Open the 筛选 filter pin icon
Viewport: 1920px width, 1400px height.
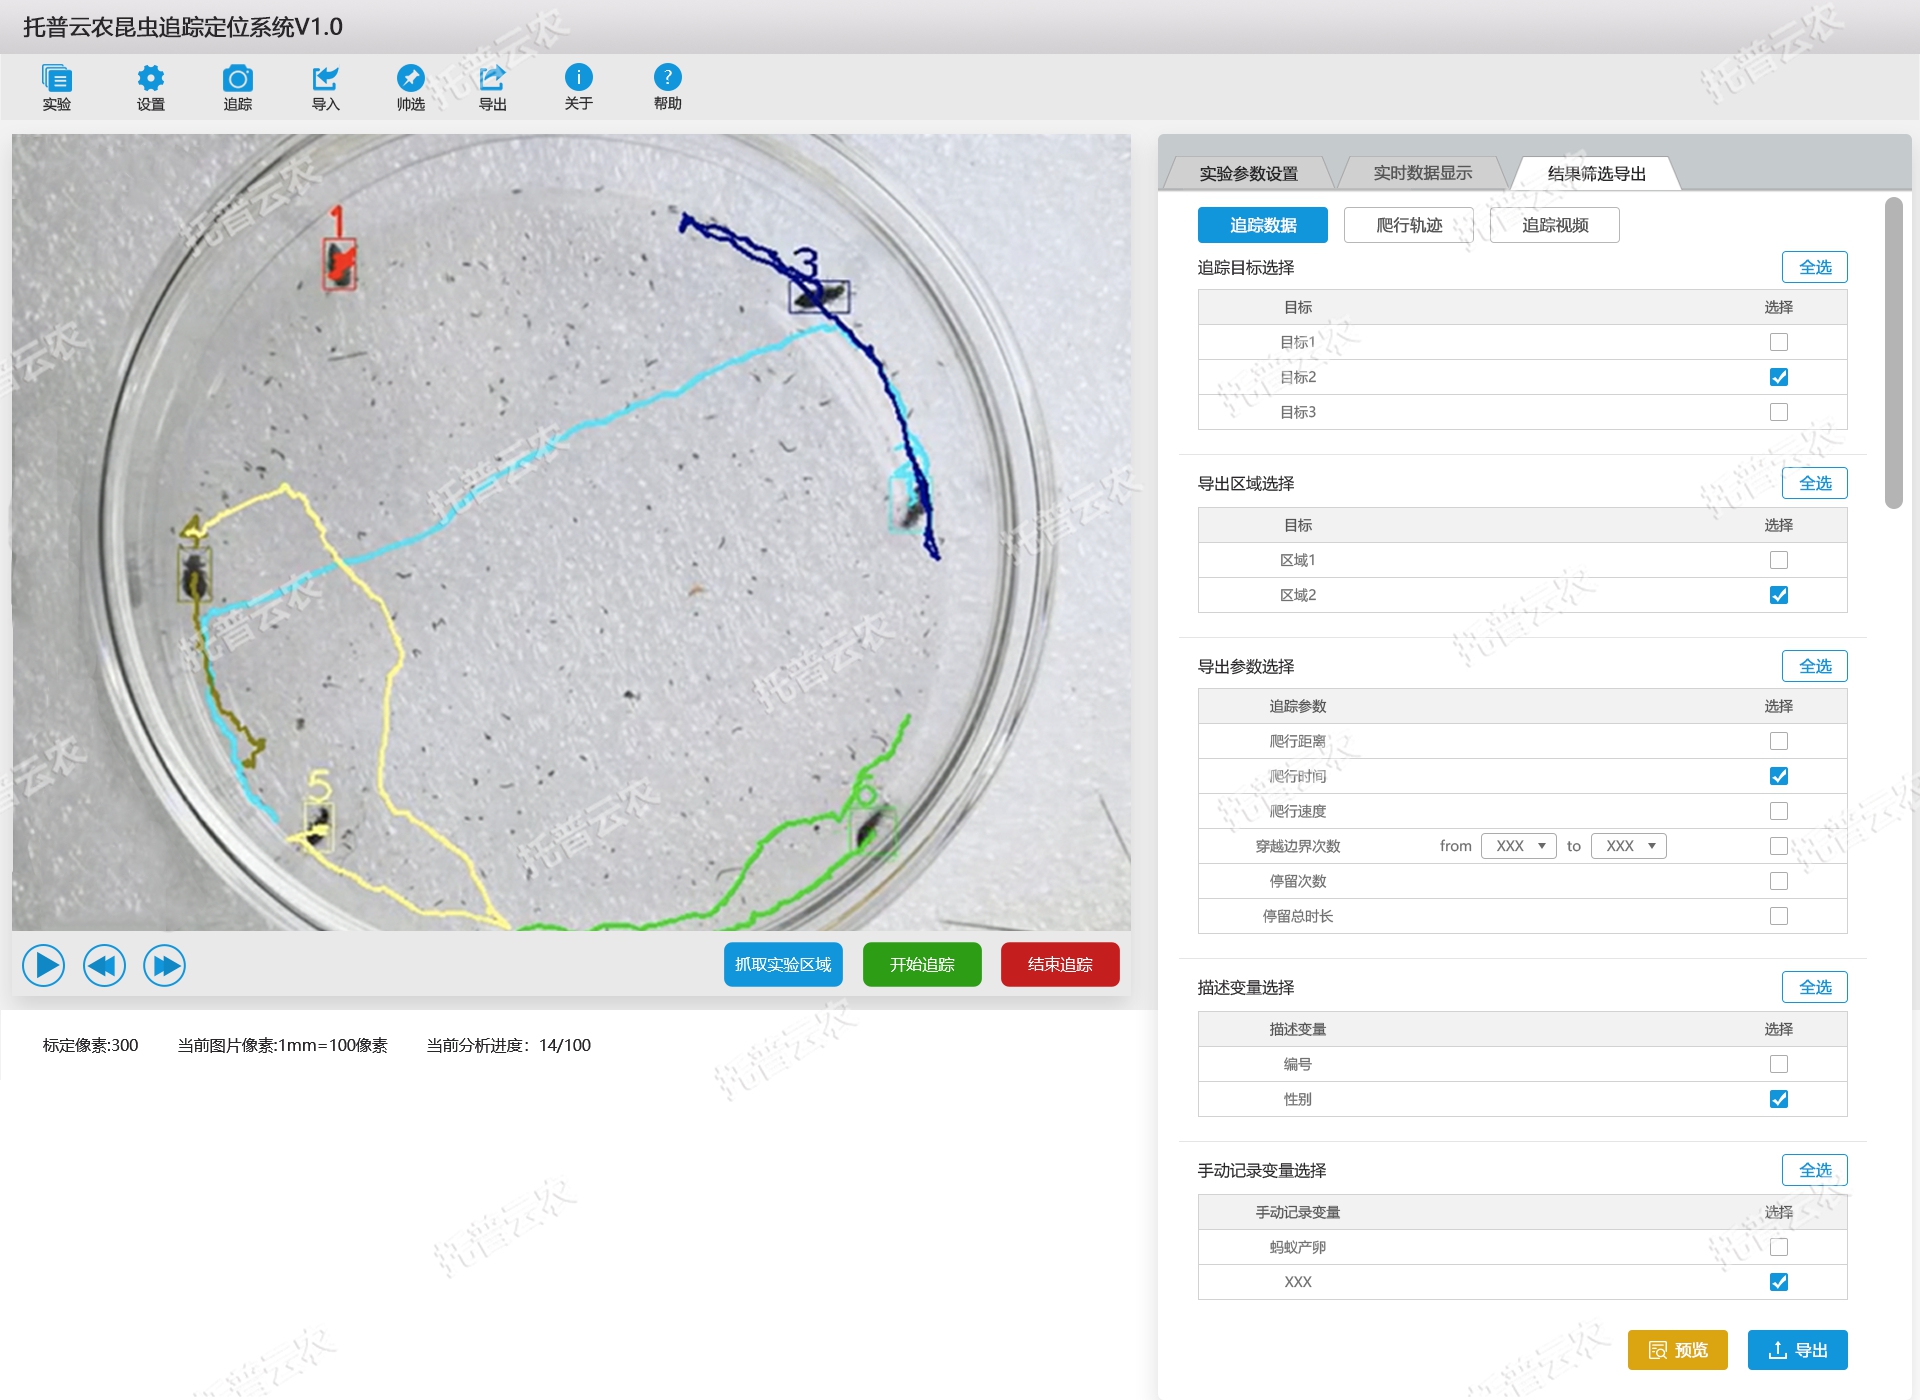[x=410, y=79]
